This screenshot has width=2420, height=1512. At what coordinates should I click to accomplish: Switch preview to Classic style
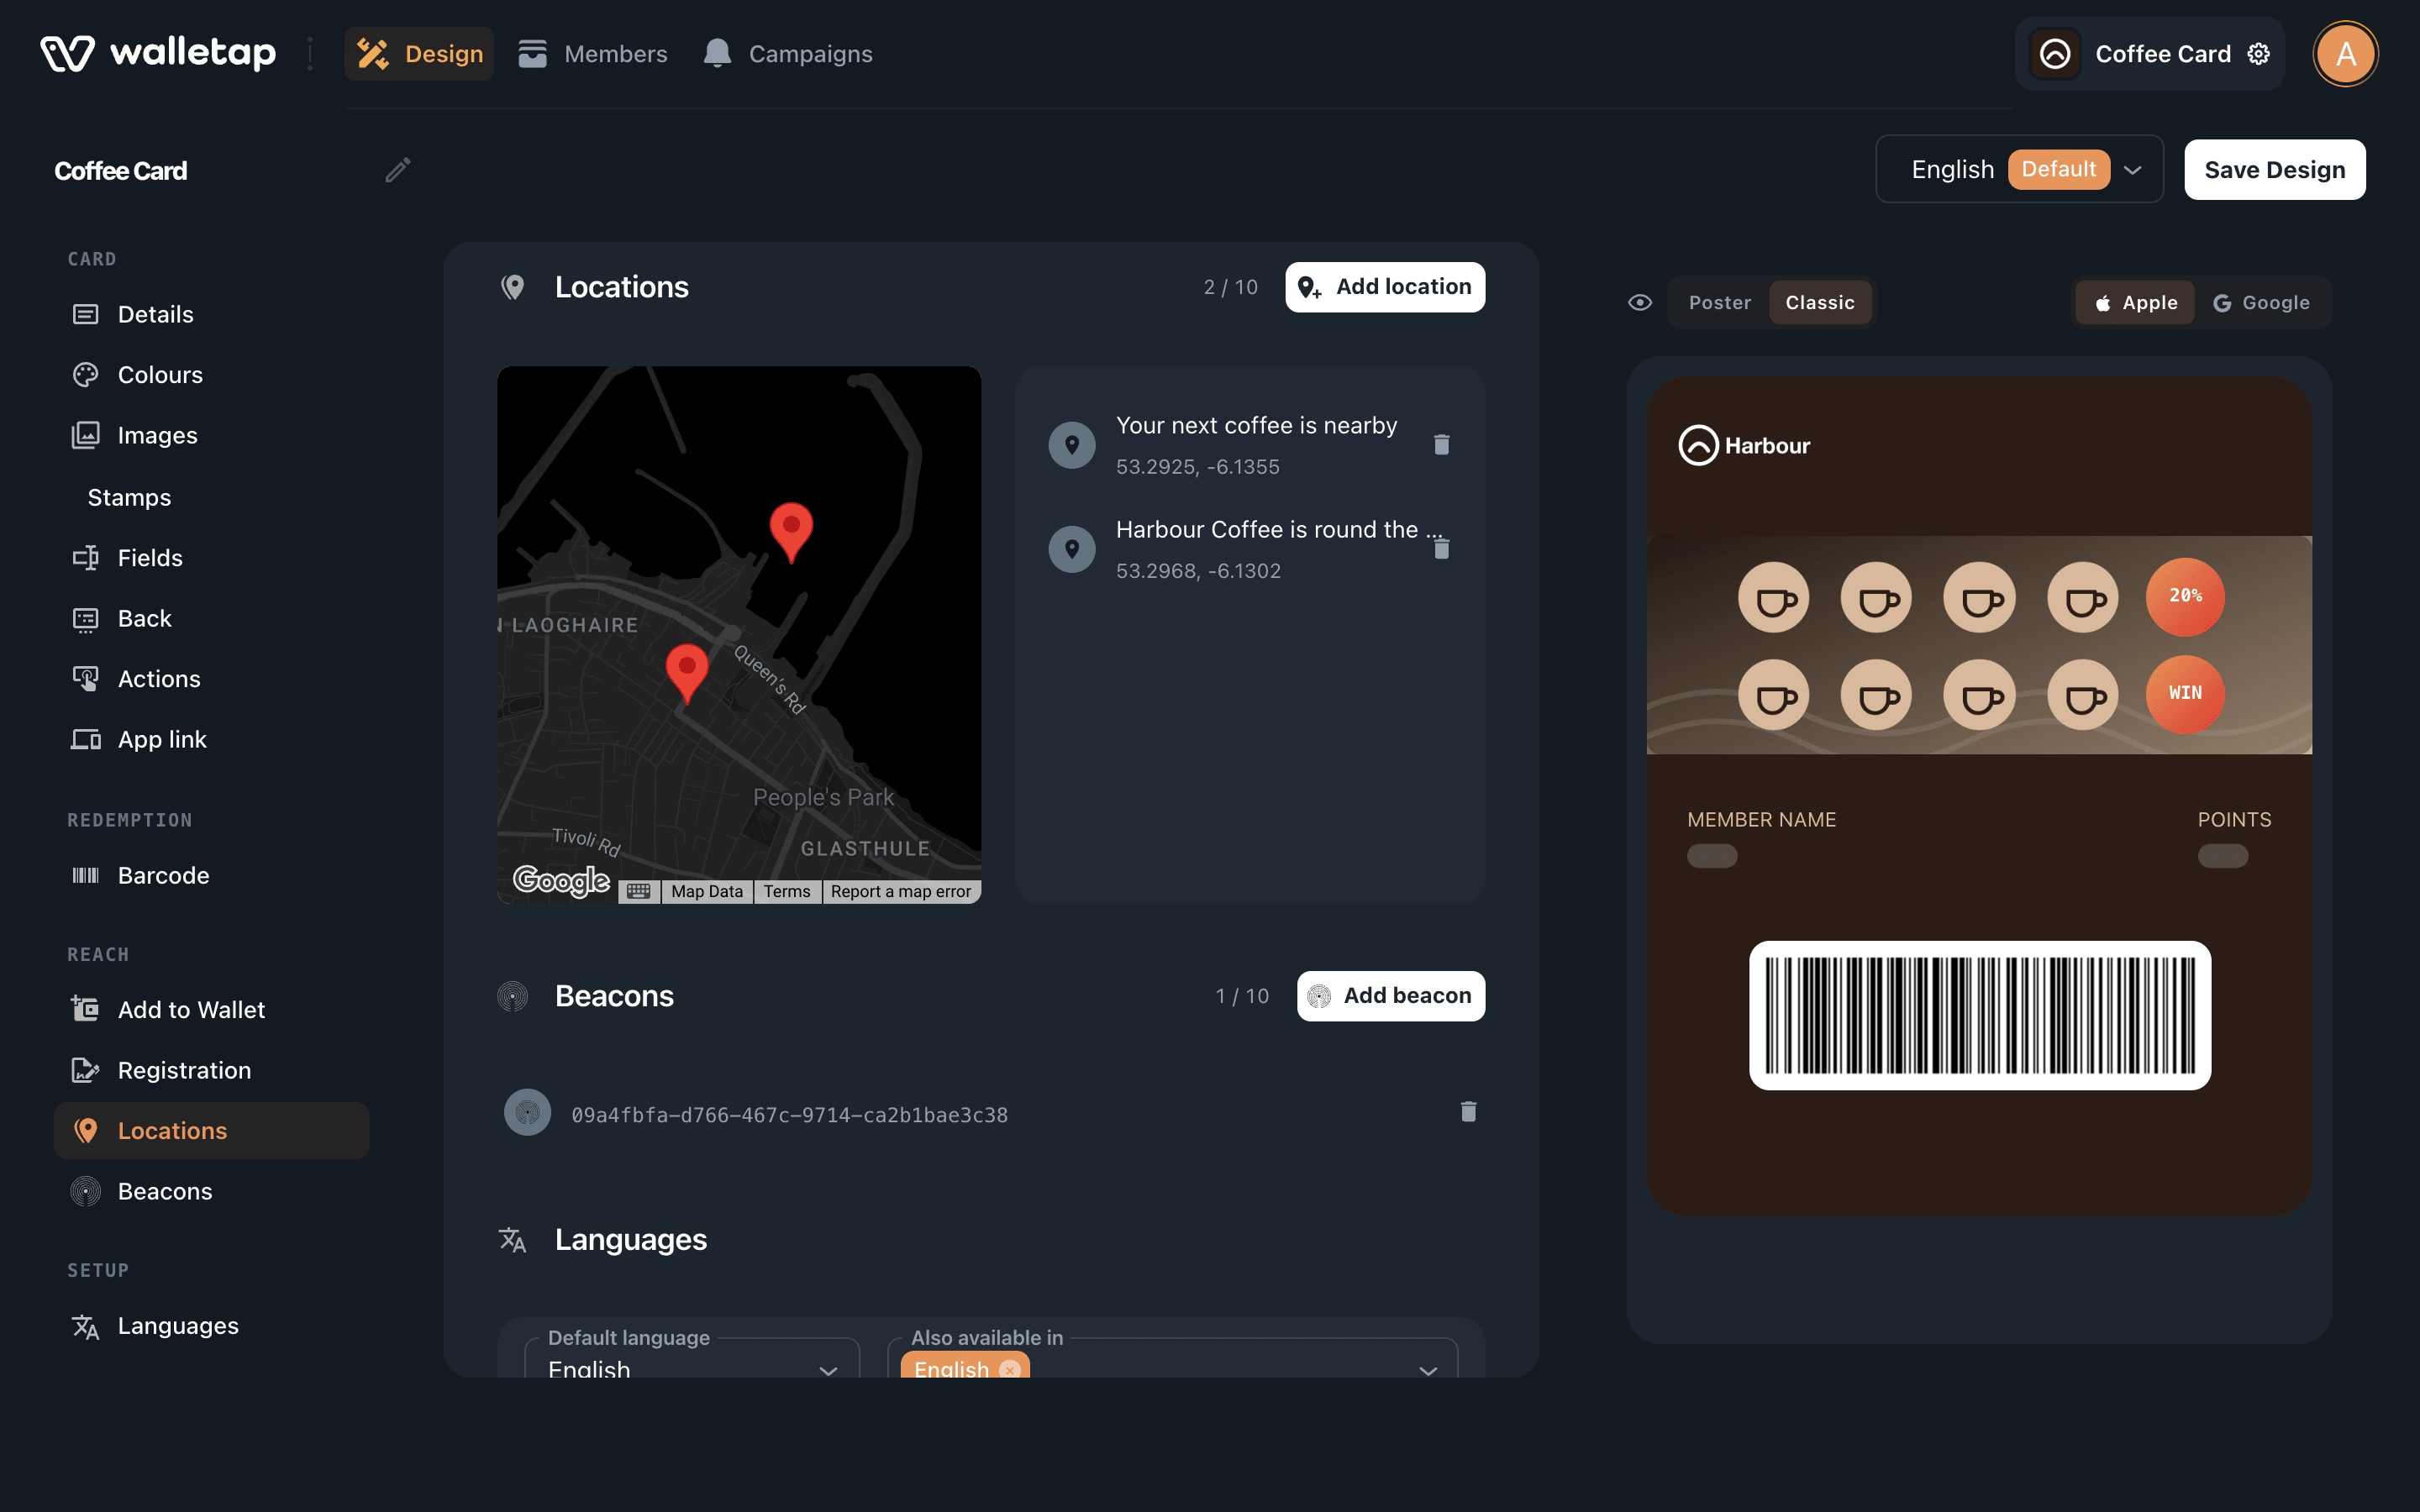(1820, 302)
